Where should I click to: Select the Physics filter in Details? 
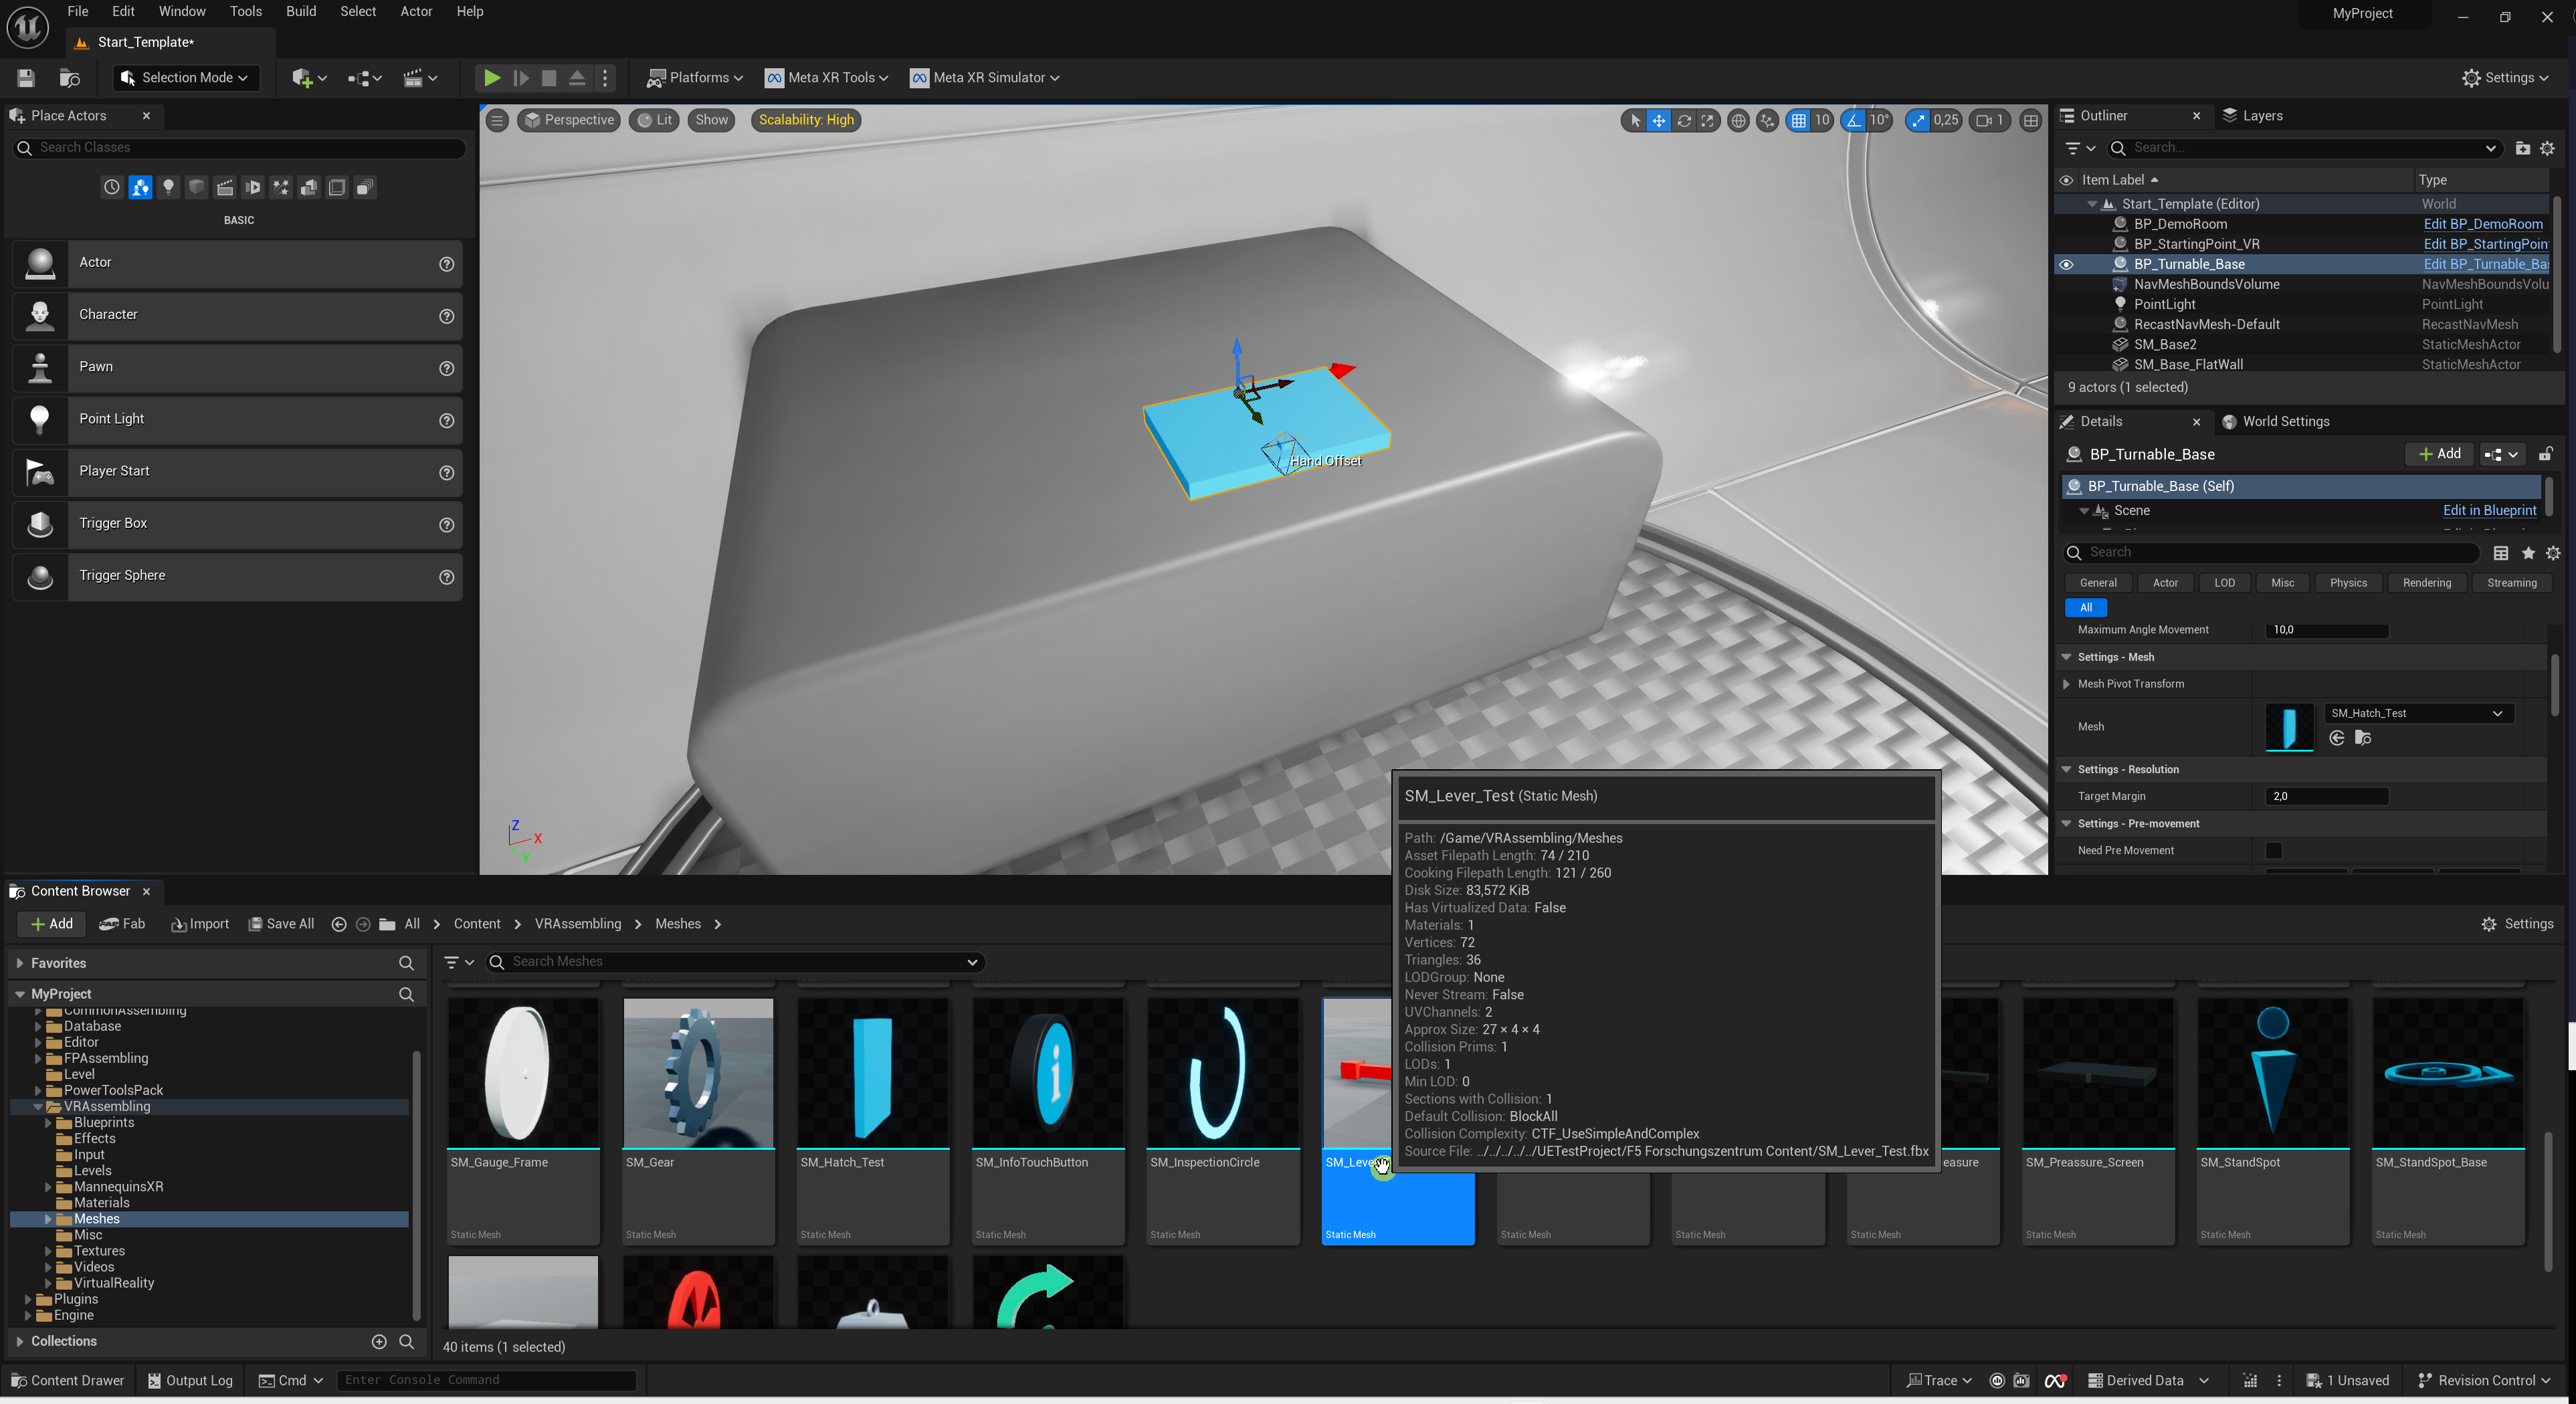(x=2347, y=583)
